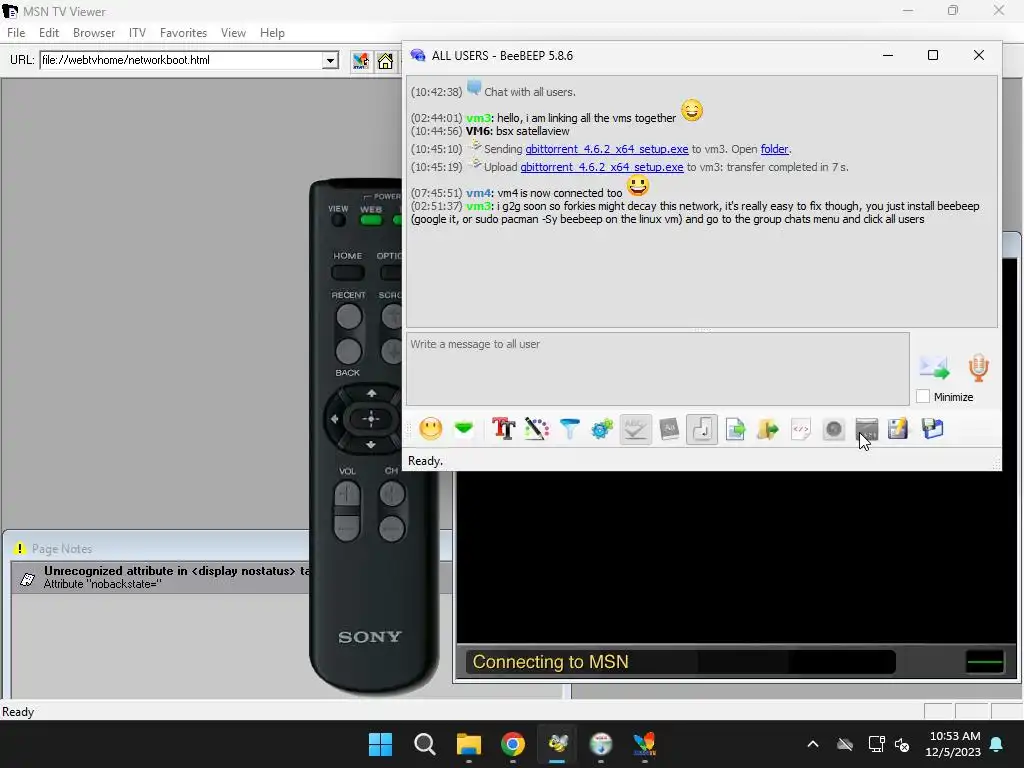
Task: Expand the URL address dropdown
Action: (330, 61)
